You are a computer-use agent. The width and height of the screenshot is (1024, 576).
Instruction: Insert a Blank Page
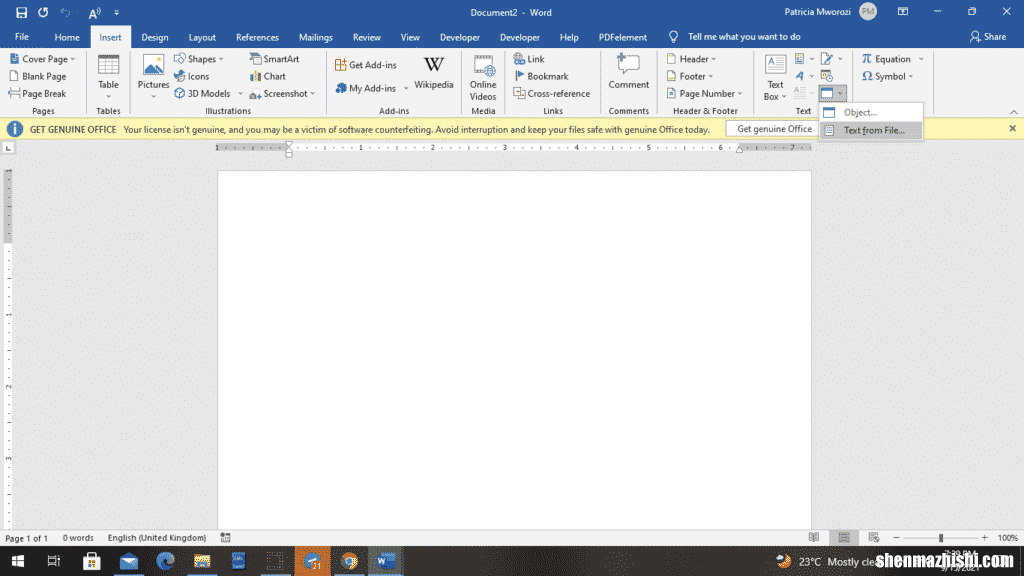pyautogui.click(x=38, y=76)
